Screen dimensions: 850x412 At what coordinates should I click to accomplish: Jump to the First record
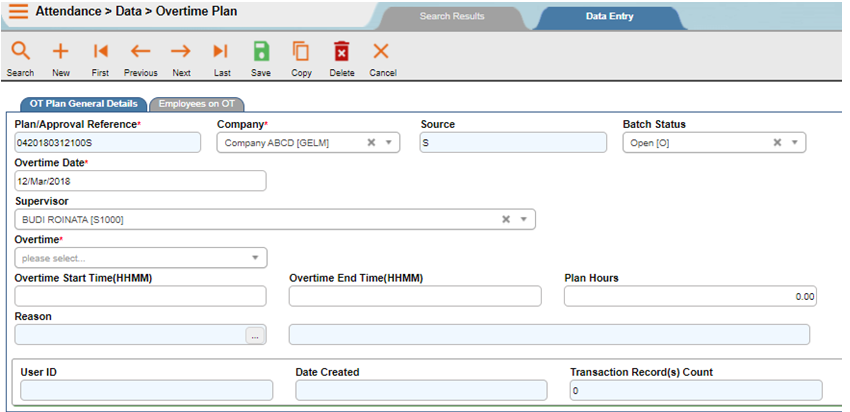tap(100, 52)
